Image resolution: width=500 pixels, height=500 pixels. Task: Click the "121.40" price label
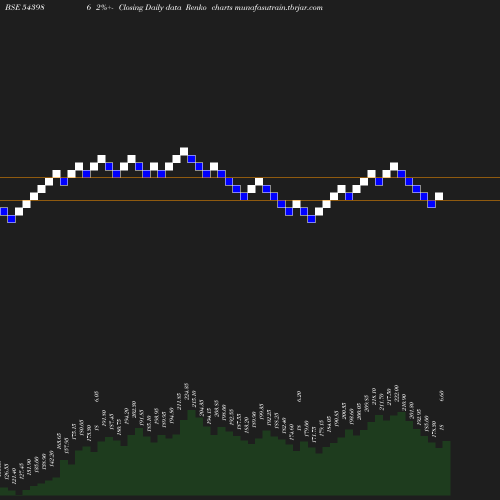tap(14, 477)
